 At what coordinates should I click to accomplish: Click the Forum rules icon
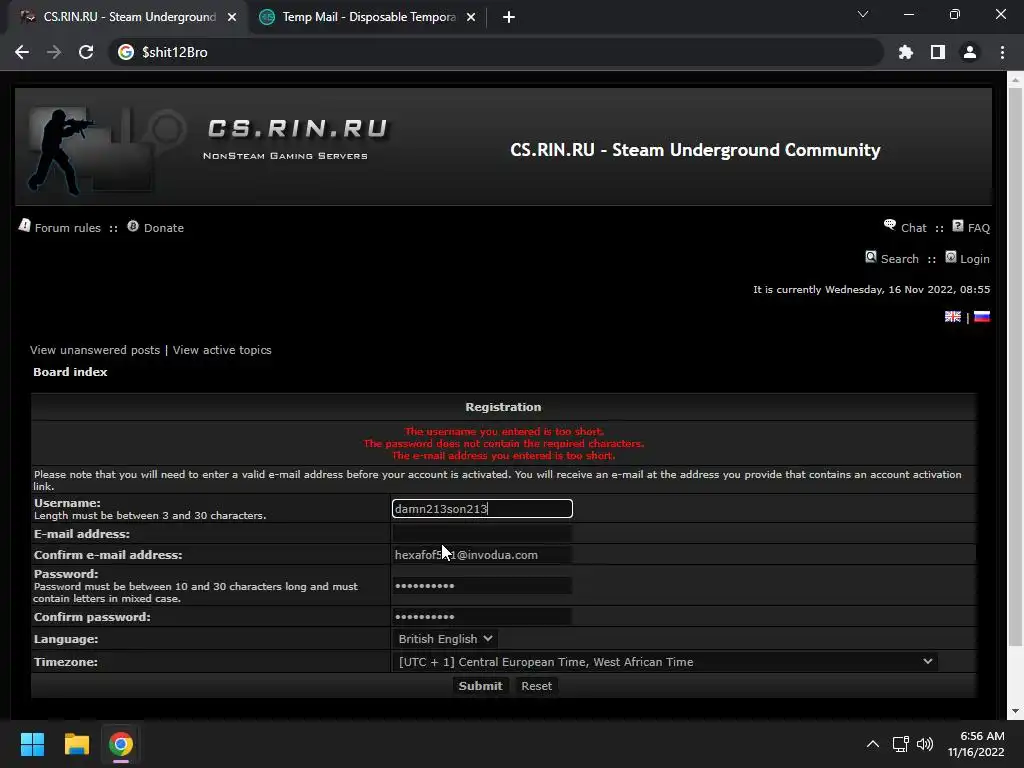coord(25,225)
